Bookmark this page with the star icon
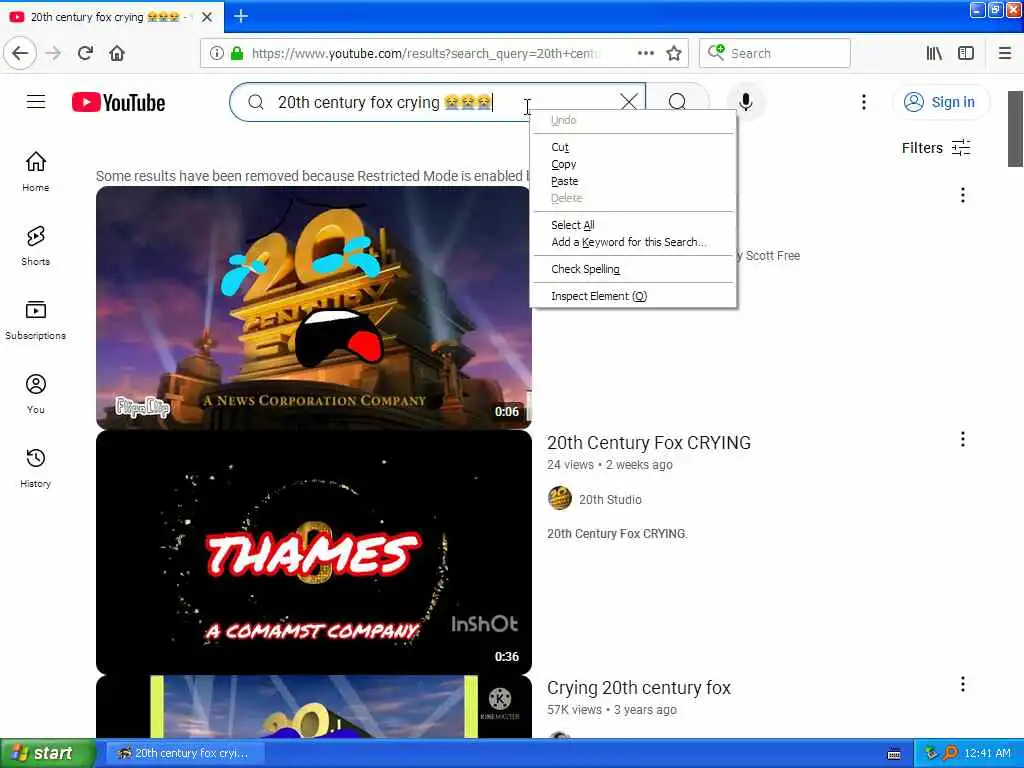1024x768 pixels. click(673, 54)
